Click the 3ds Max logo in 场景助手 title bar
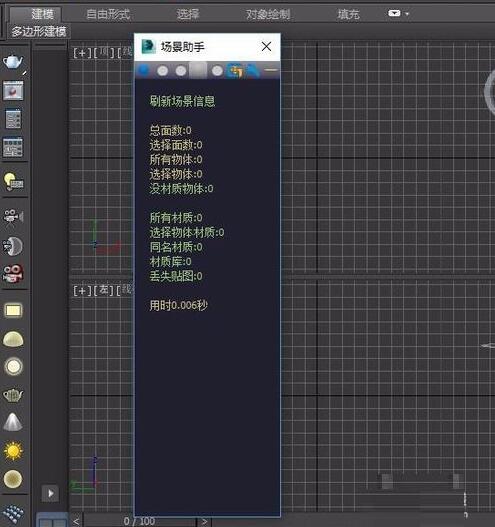Viewport: 495px width, 527px height. coord(148,47)
